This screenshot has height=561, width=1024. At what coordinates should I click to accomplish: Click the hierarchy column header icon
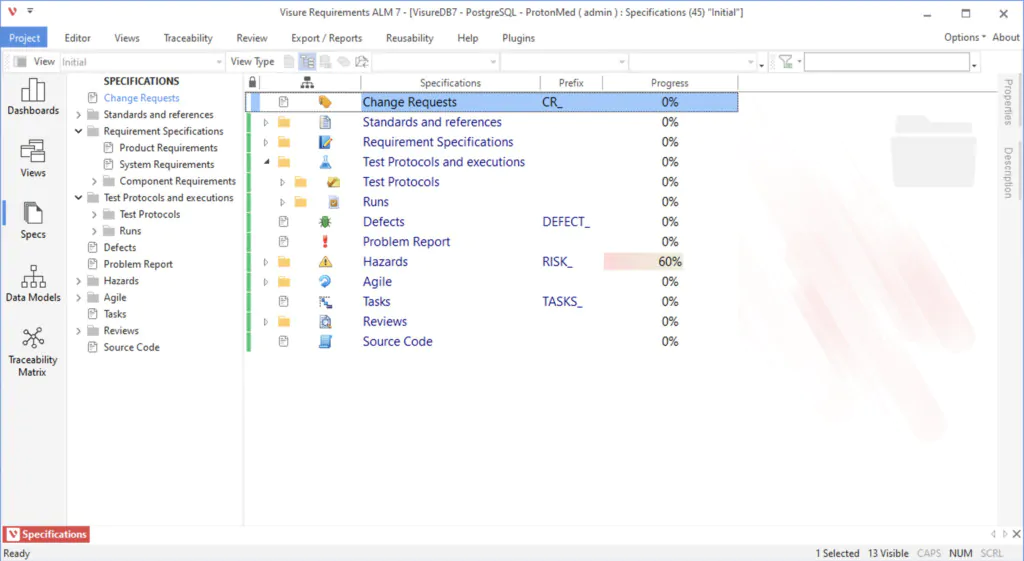tap(307, 82)
